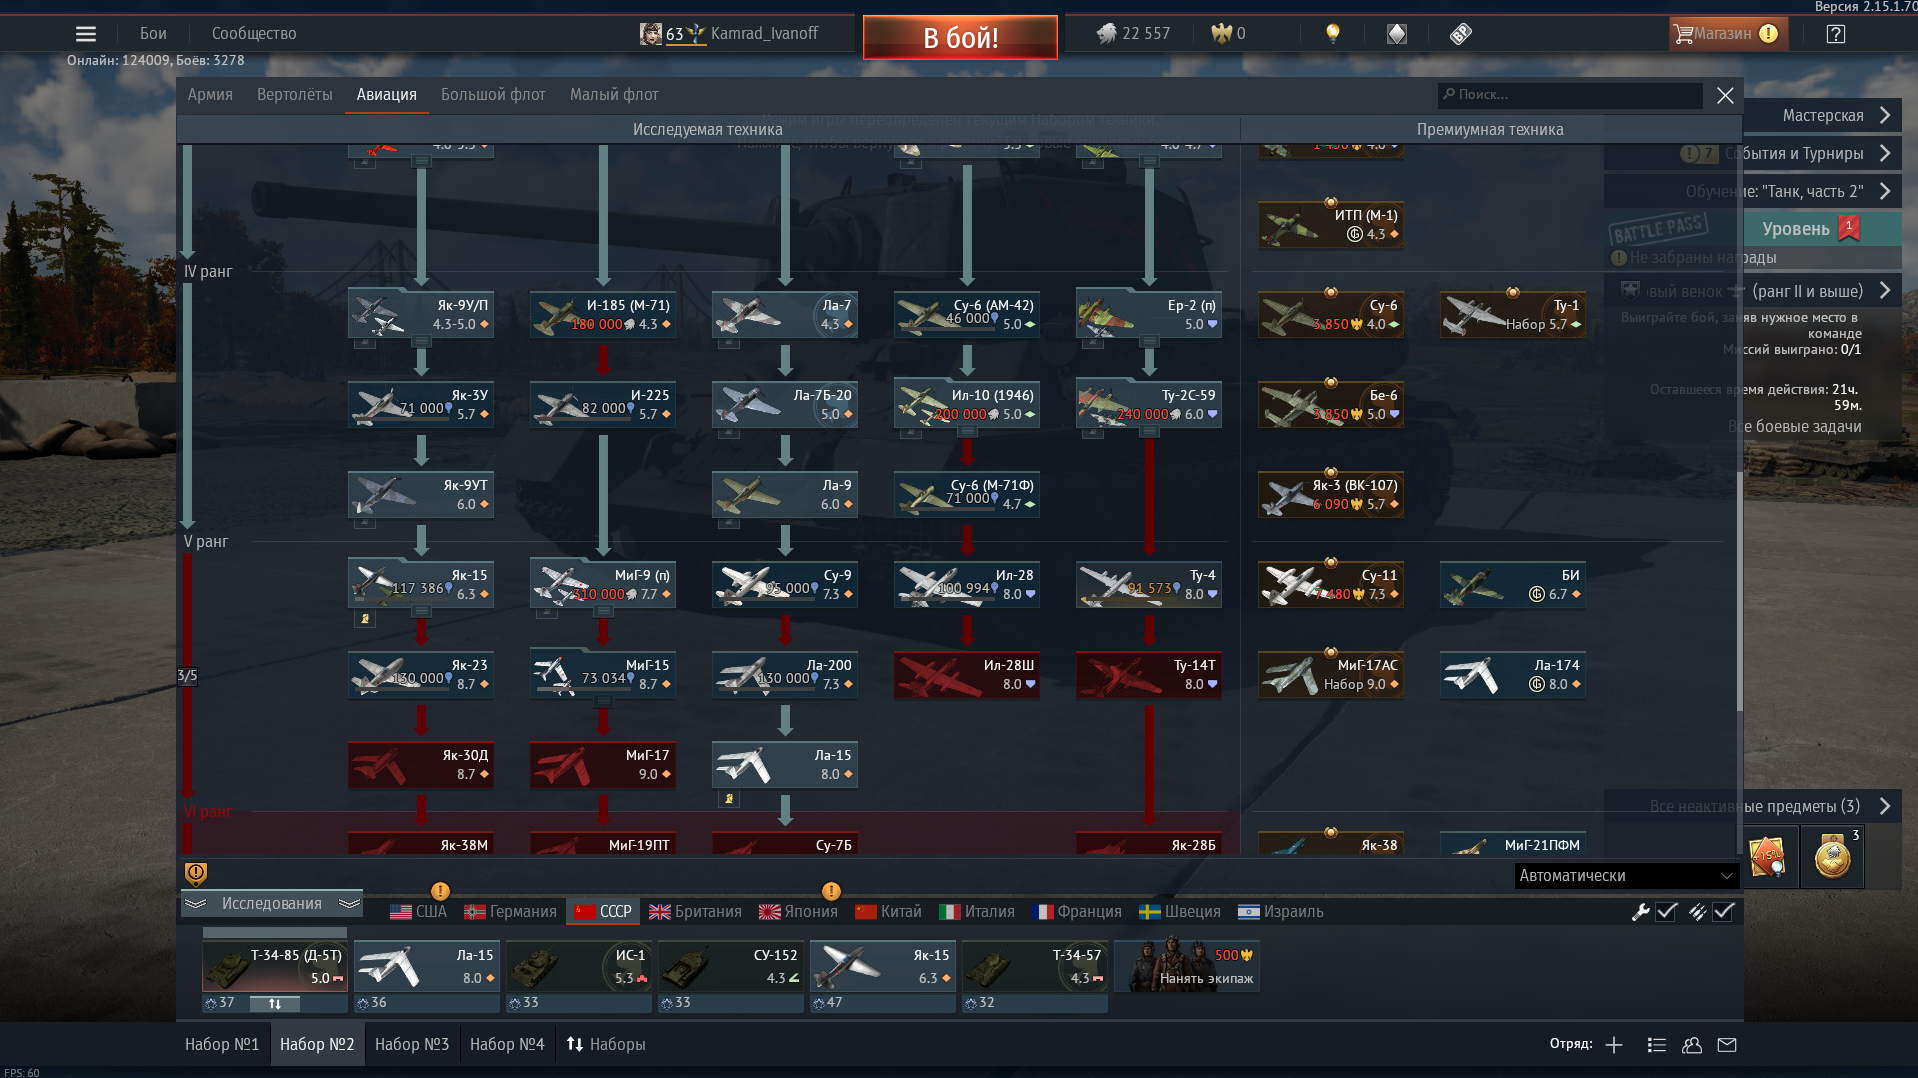Open the Автоматически dropdown
Viewport: 1918px width, 1078px height.
click(x=1626, y=876)
